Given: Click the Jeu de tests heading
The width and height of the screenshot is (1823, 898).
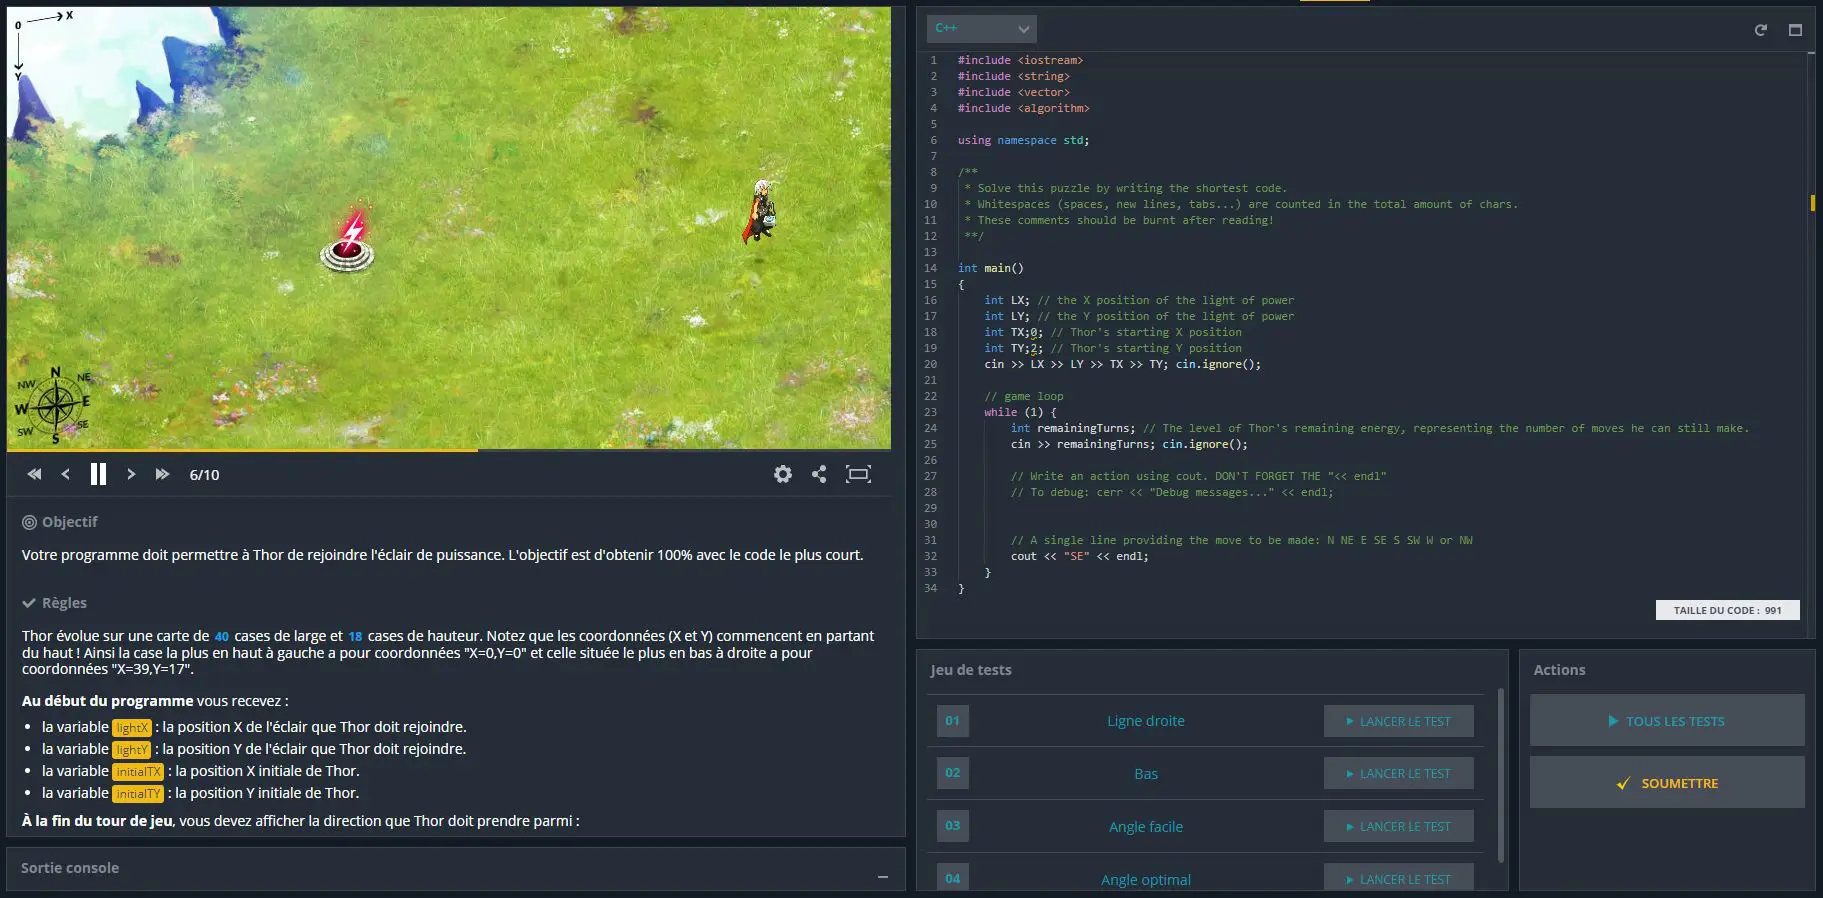Looking at the screenshot, I should pos(970,670).
